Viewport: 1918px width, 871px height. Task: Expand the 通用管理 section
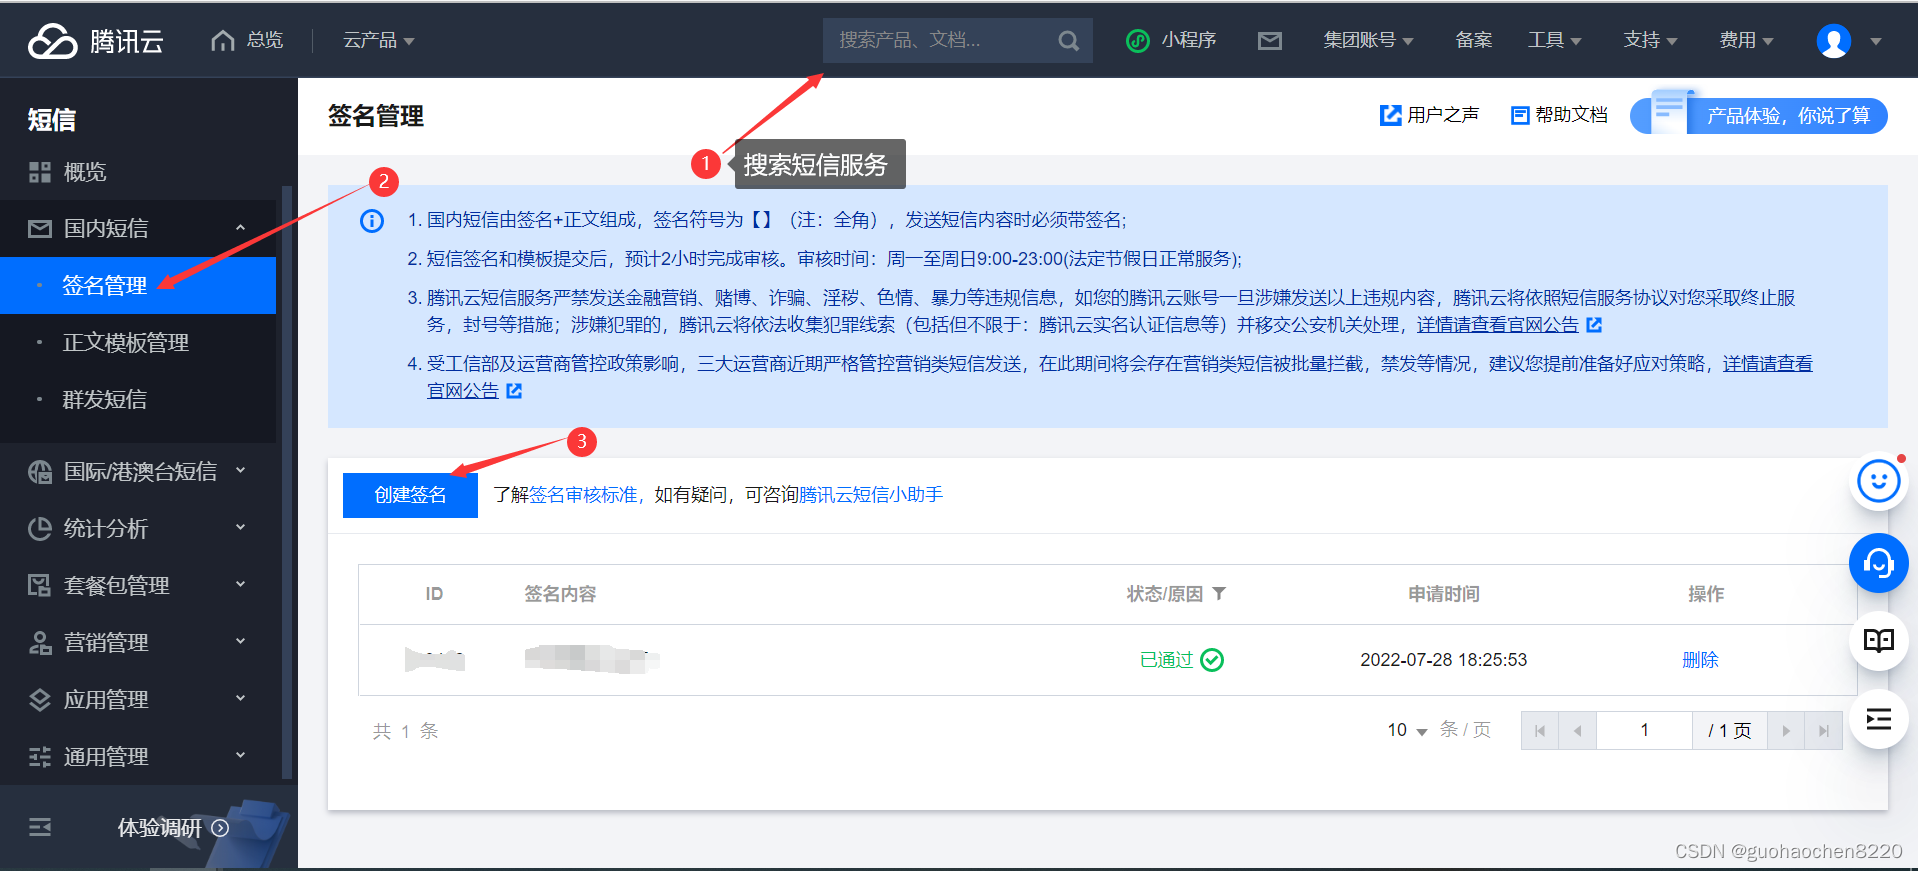[240, 755]
